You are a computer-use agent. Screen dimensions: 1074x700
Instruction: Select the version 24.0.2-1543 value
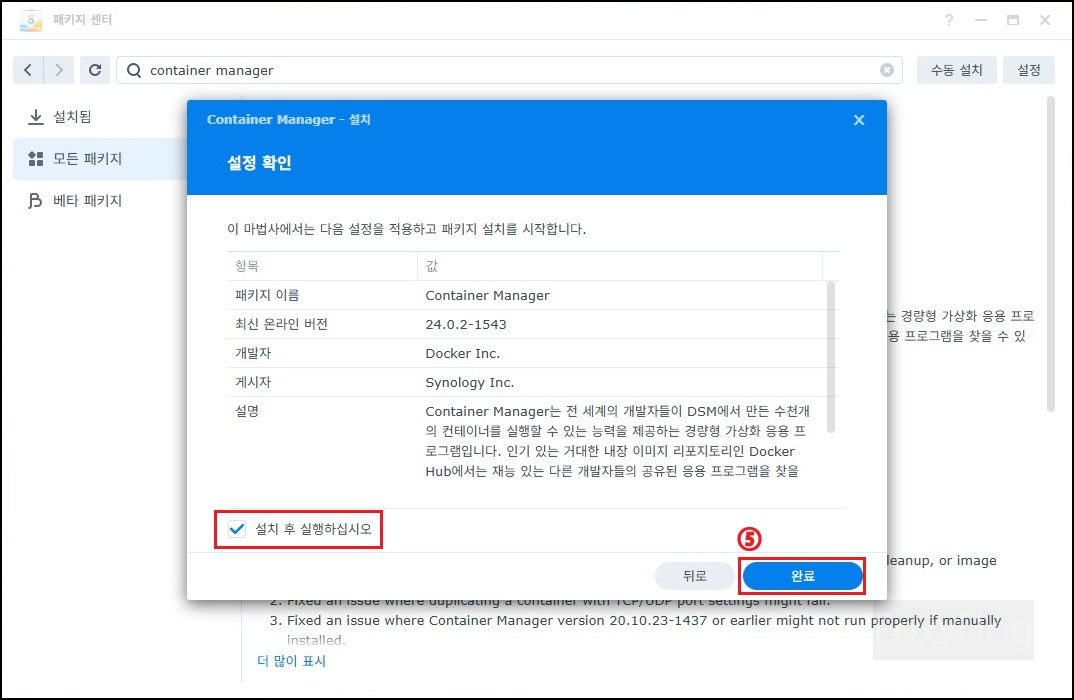466,325
